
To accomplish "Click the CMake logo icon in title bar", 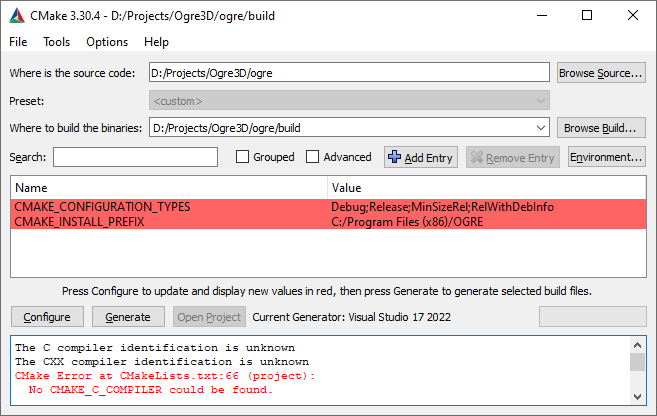I will click(x=17, y=16).
